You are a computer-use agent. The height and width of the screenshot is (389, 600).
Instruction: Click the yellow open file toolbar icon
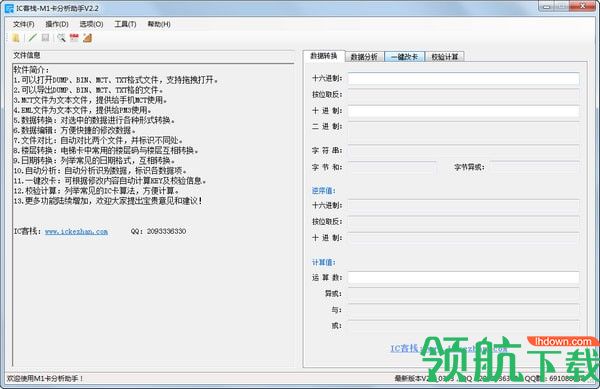(x=16, y=38)
